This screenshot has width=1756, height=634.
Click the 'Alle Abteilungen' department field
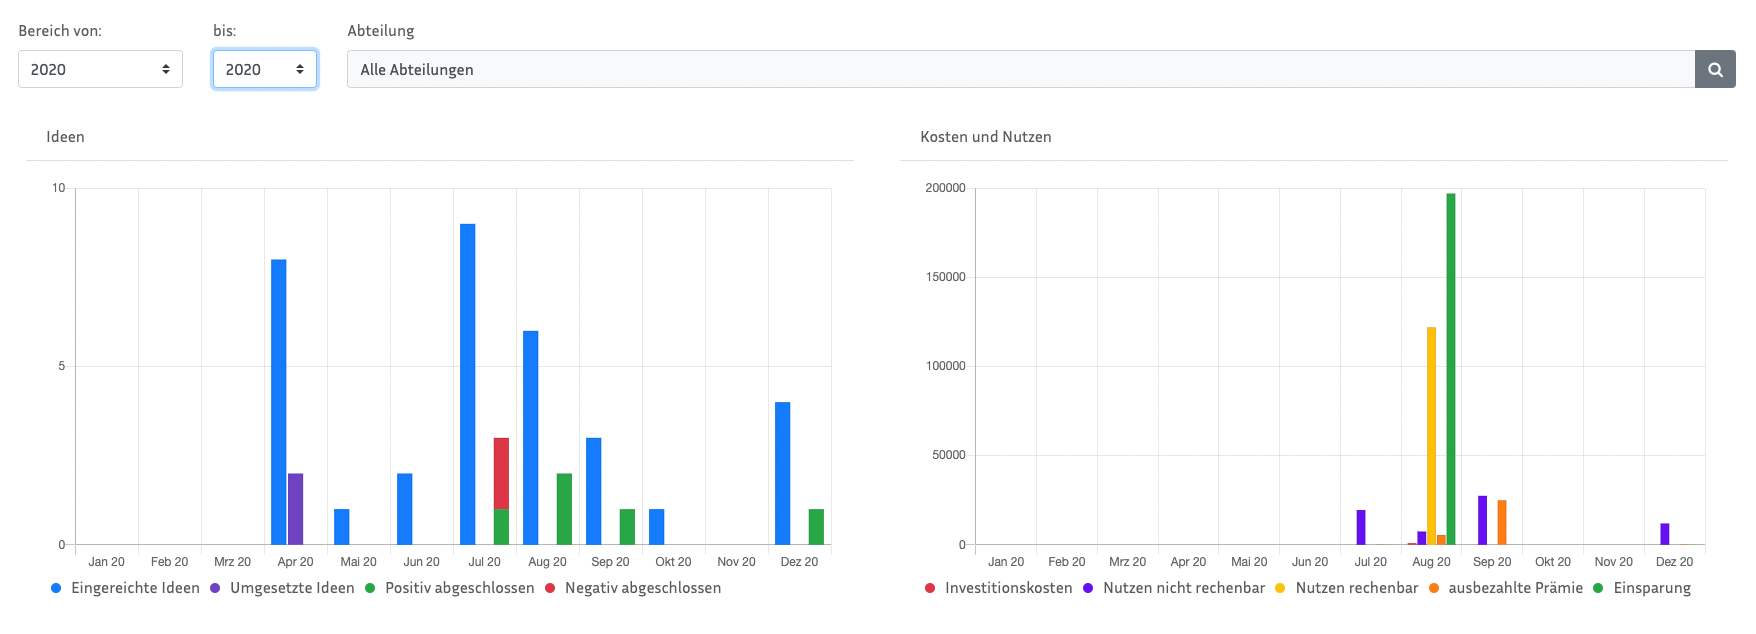point(1020,69)
